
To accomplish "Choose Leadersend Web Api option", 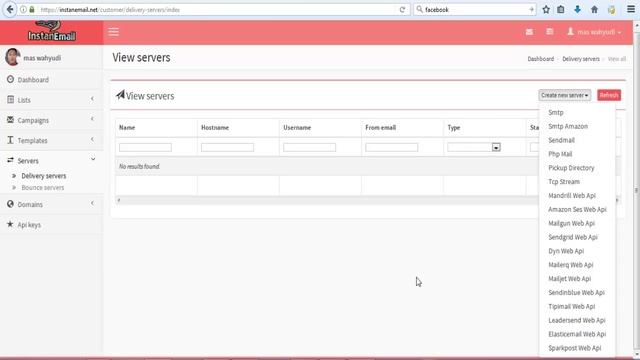I will click(x=577, y=320).
